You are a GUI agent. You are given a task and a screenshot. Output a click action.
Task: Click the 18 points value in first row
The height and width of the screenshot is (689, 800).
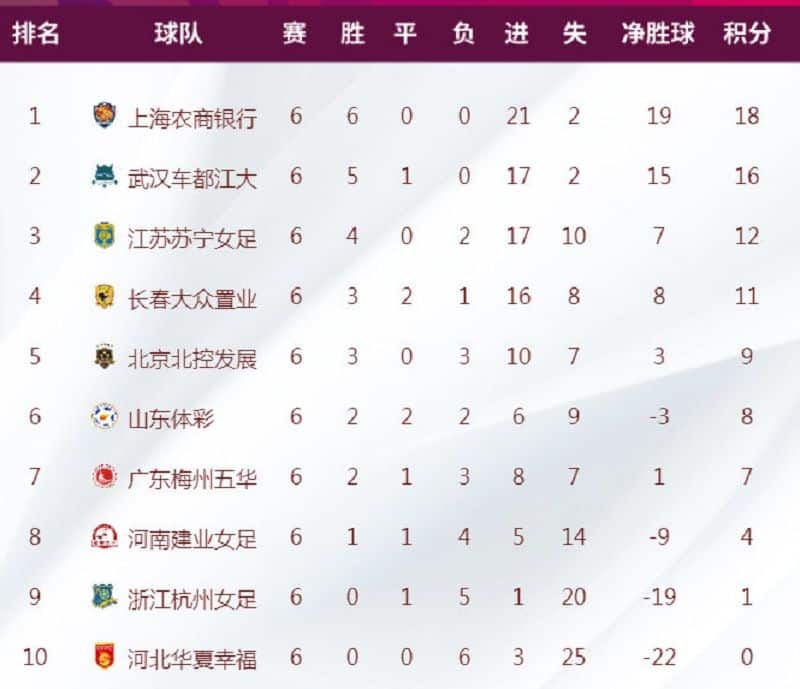click(746, 116)
